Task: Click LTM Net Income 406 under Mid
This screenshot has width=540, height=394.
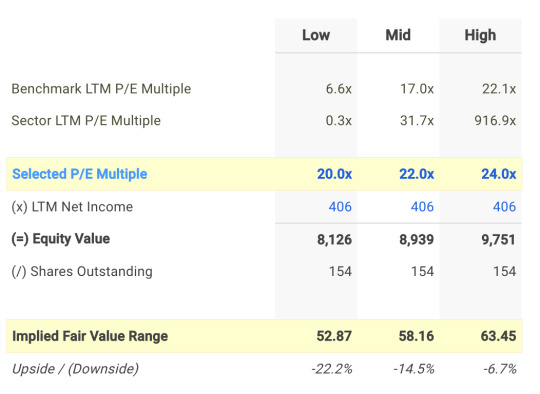Action: (422, 207)
